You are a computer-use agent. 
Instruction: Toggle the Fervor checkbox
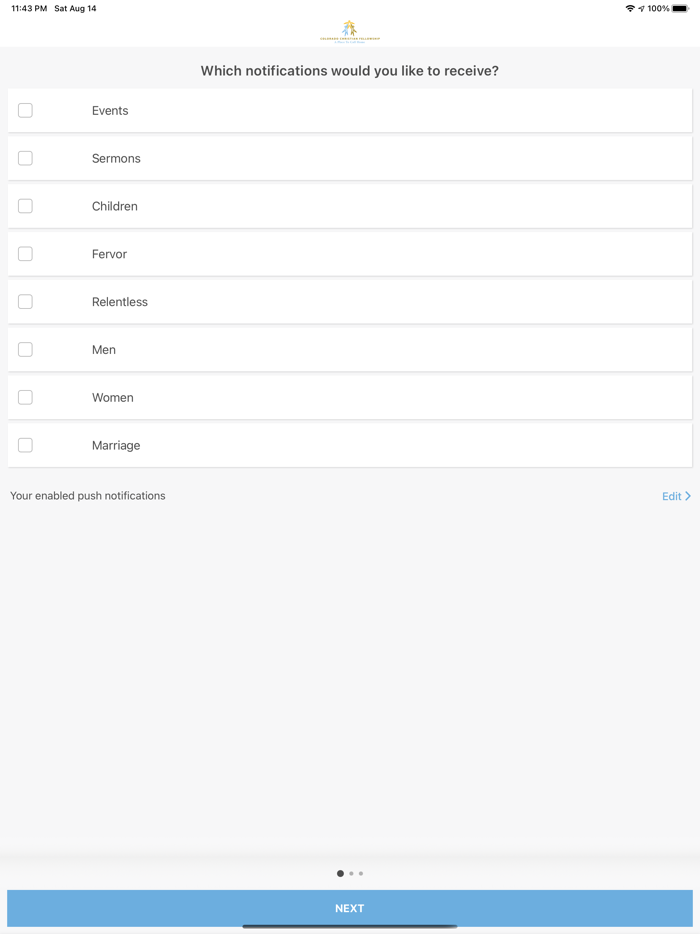(x=25, y=254)
